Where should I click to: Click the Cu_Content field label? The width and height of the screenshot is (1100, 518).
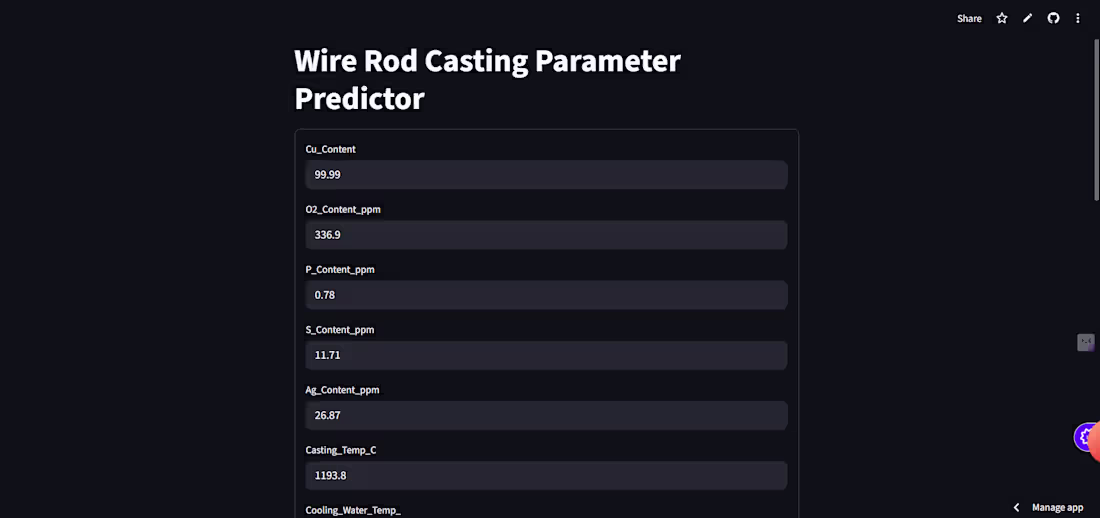pos(330,149)
